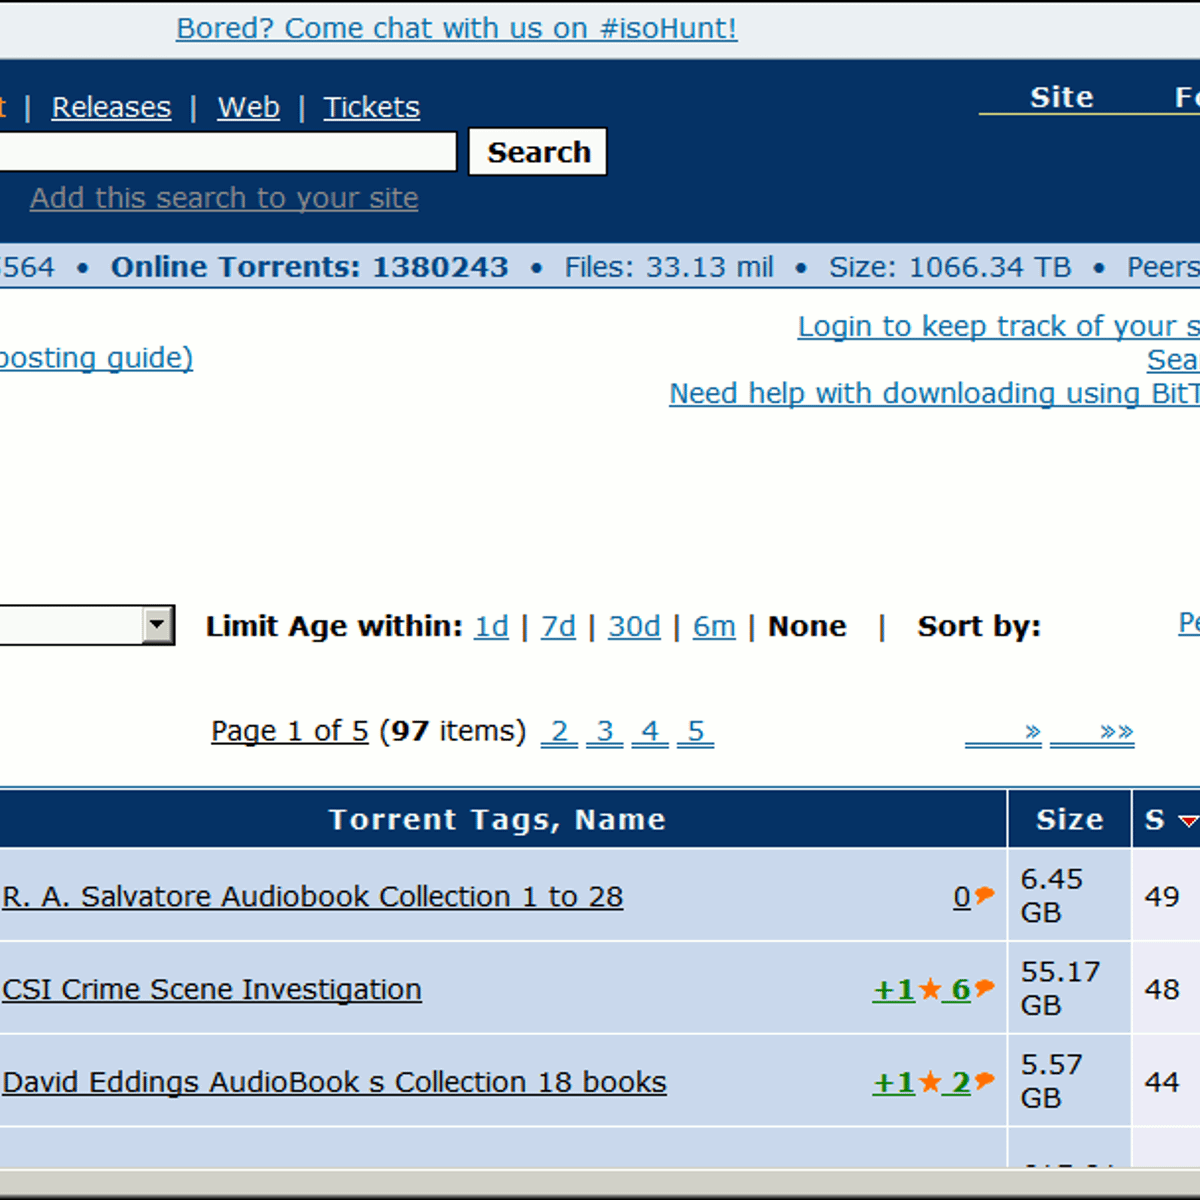Click the 2 comments count on David Eddings row
Viewport: 1200px width, 1200px height.
961,1083
